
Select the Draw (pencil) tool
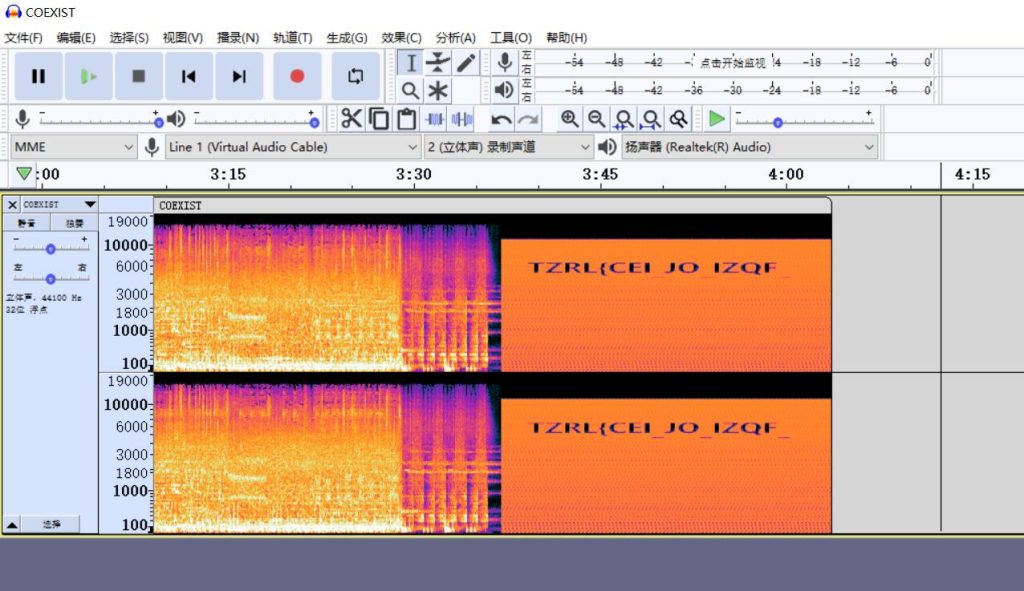coord(466,63)
